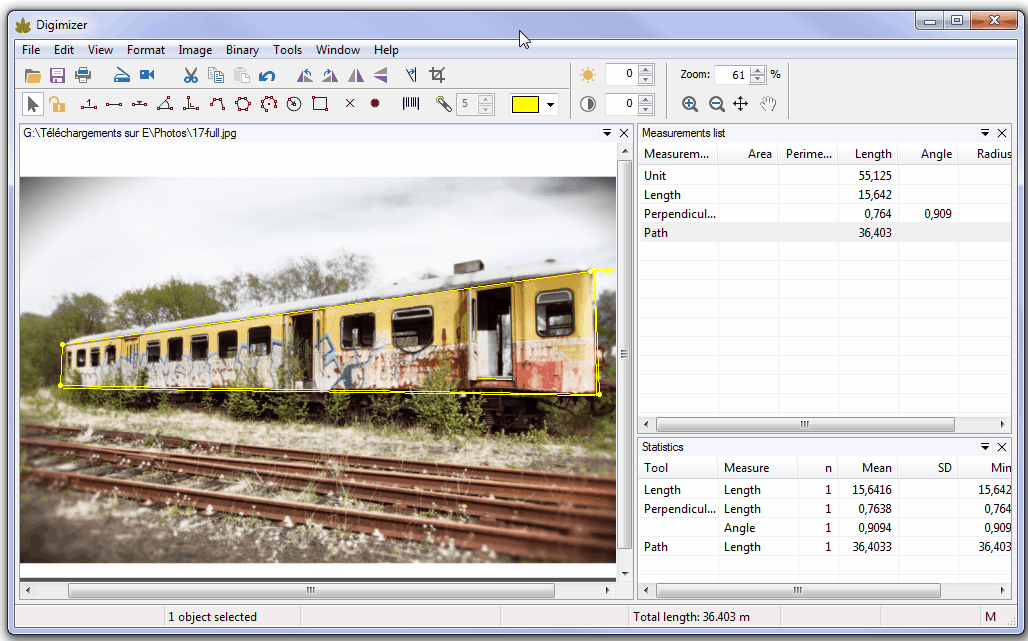Open the Tools menu
Image resolution: width=1028 pixels, height=641 pixels.
pyautogui.click(x=288, y=49)
